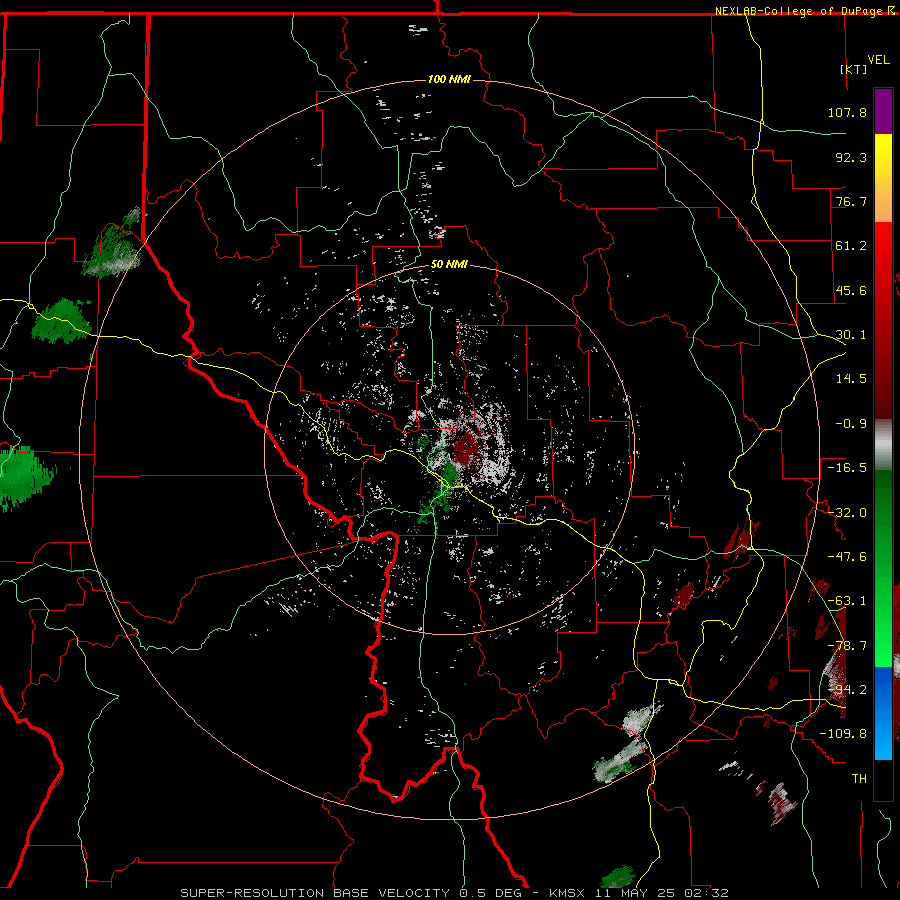Screen dimensions: 900x900
Task: Click the 50 NMI range ring label
Action: click(449, 265)
